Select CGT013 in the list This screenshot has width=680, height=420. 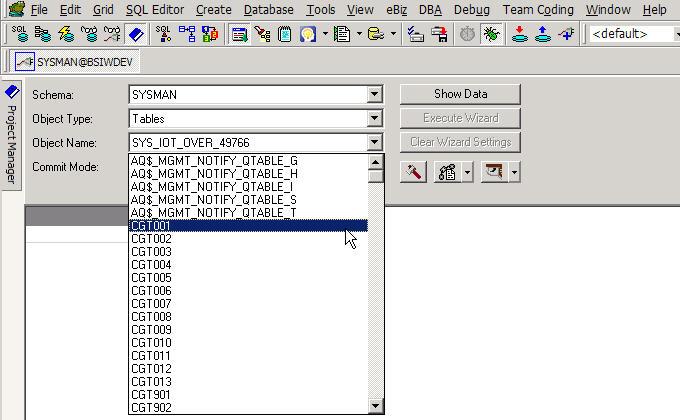[x=248, y=382]
